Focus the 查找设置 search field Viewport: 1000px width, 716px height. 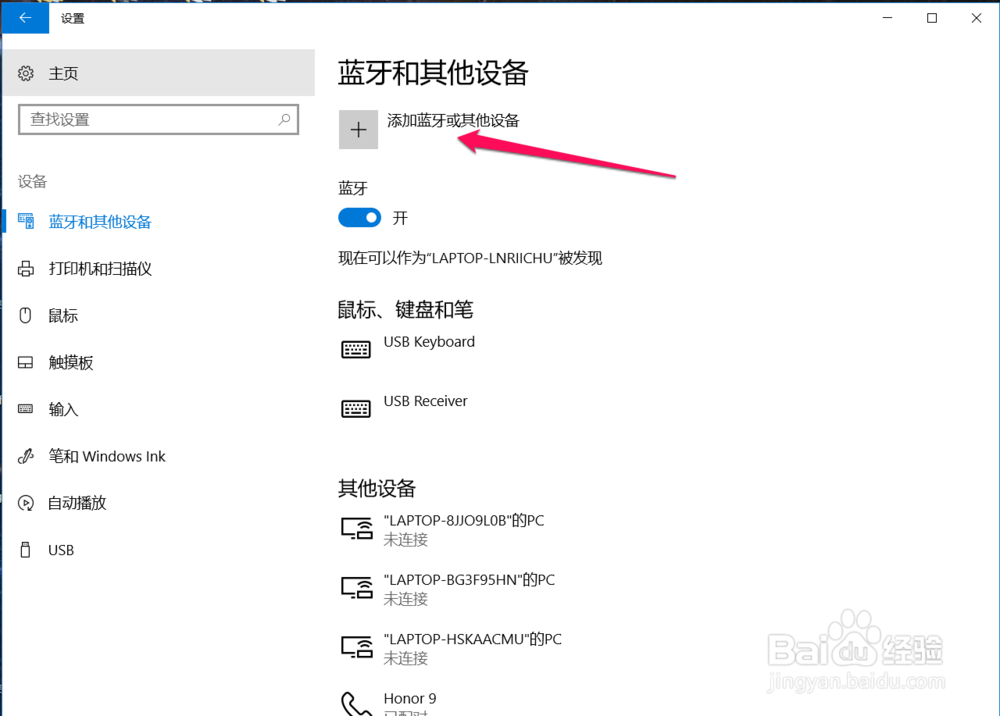pos(158,119)
